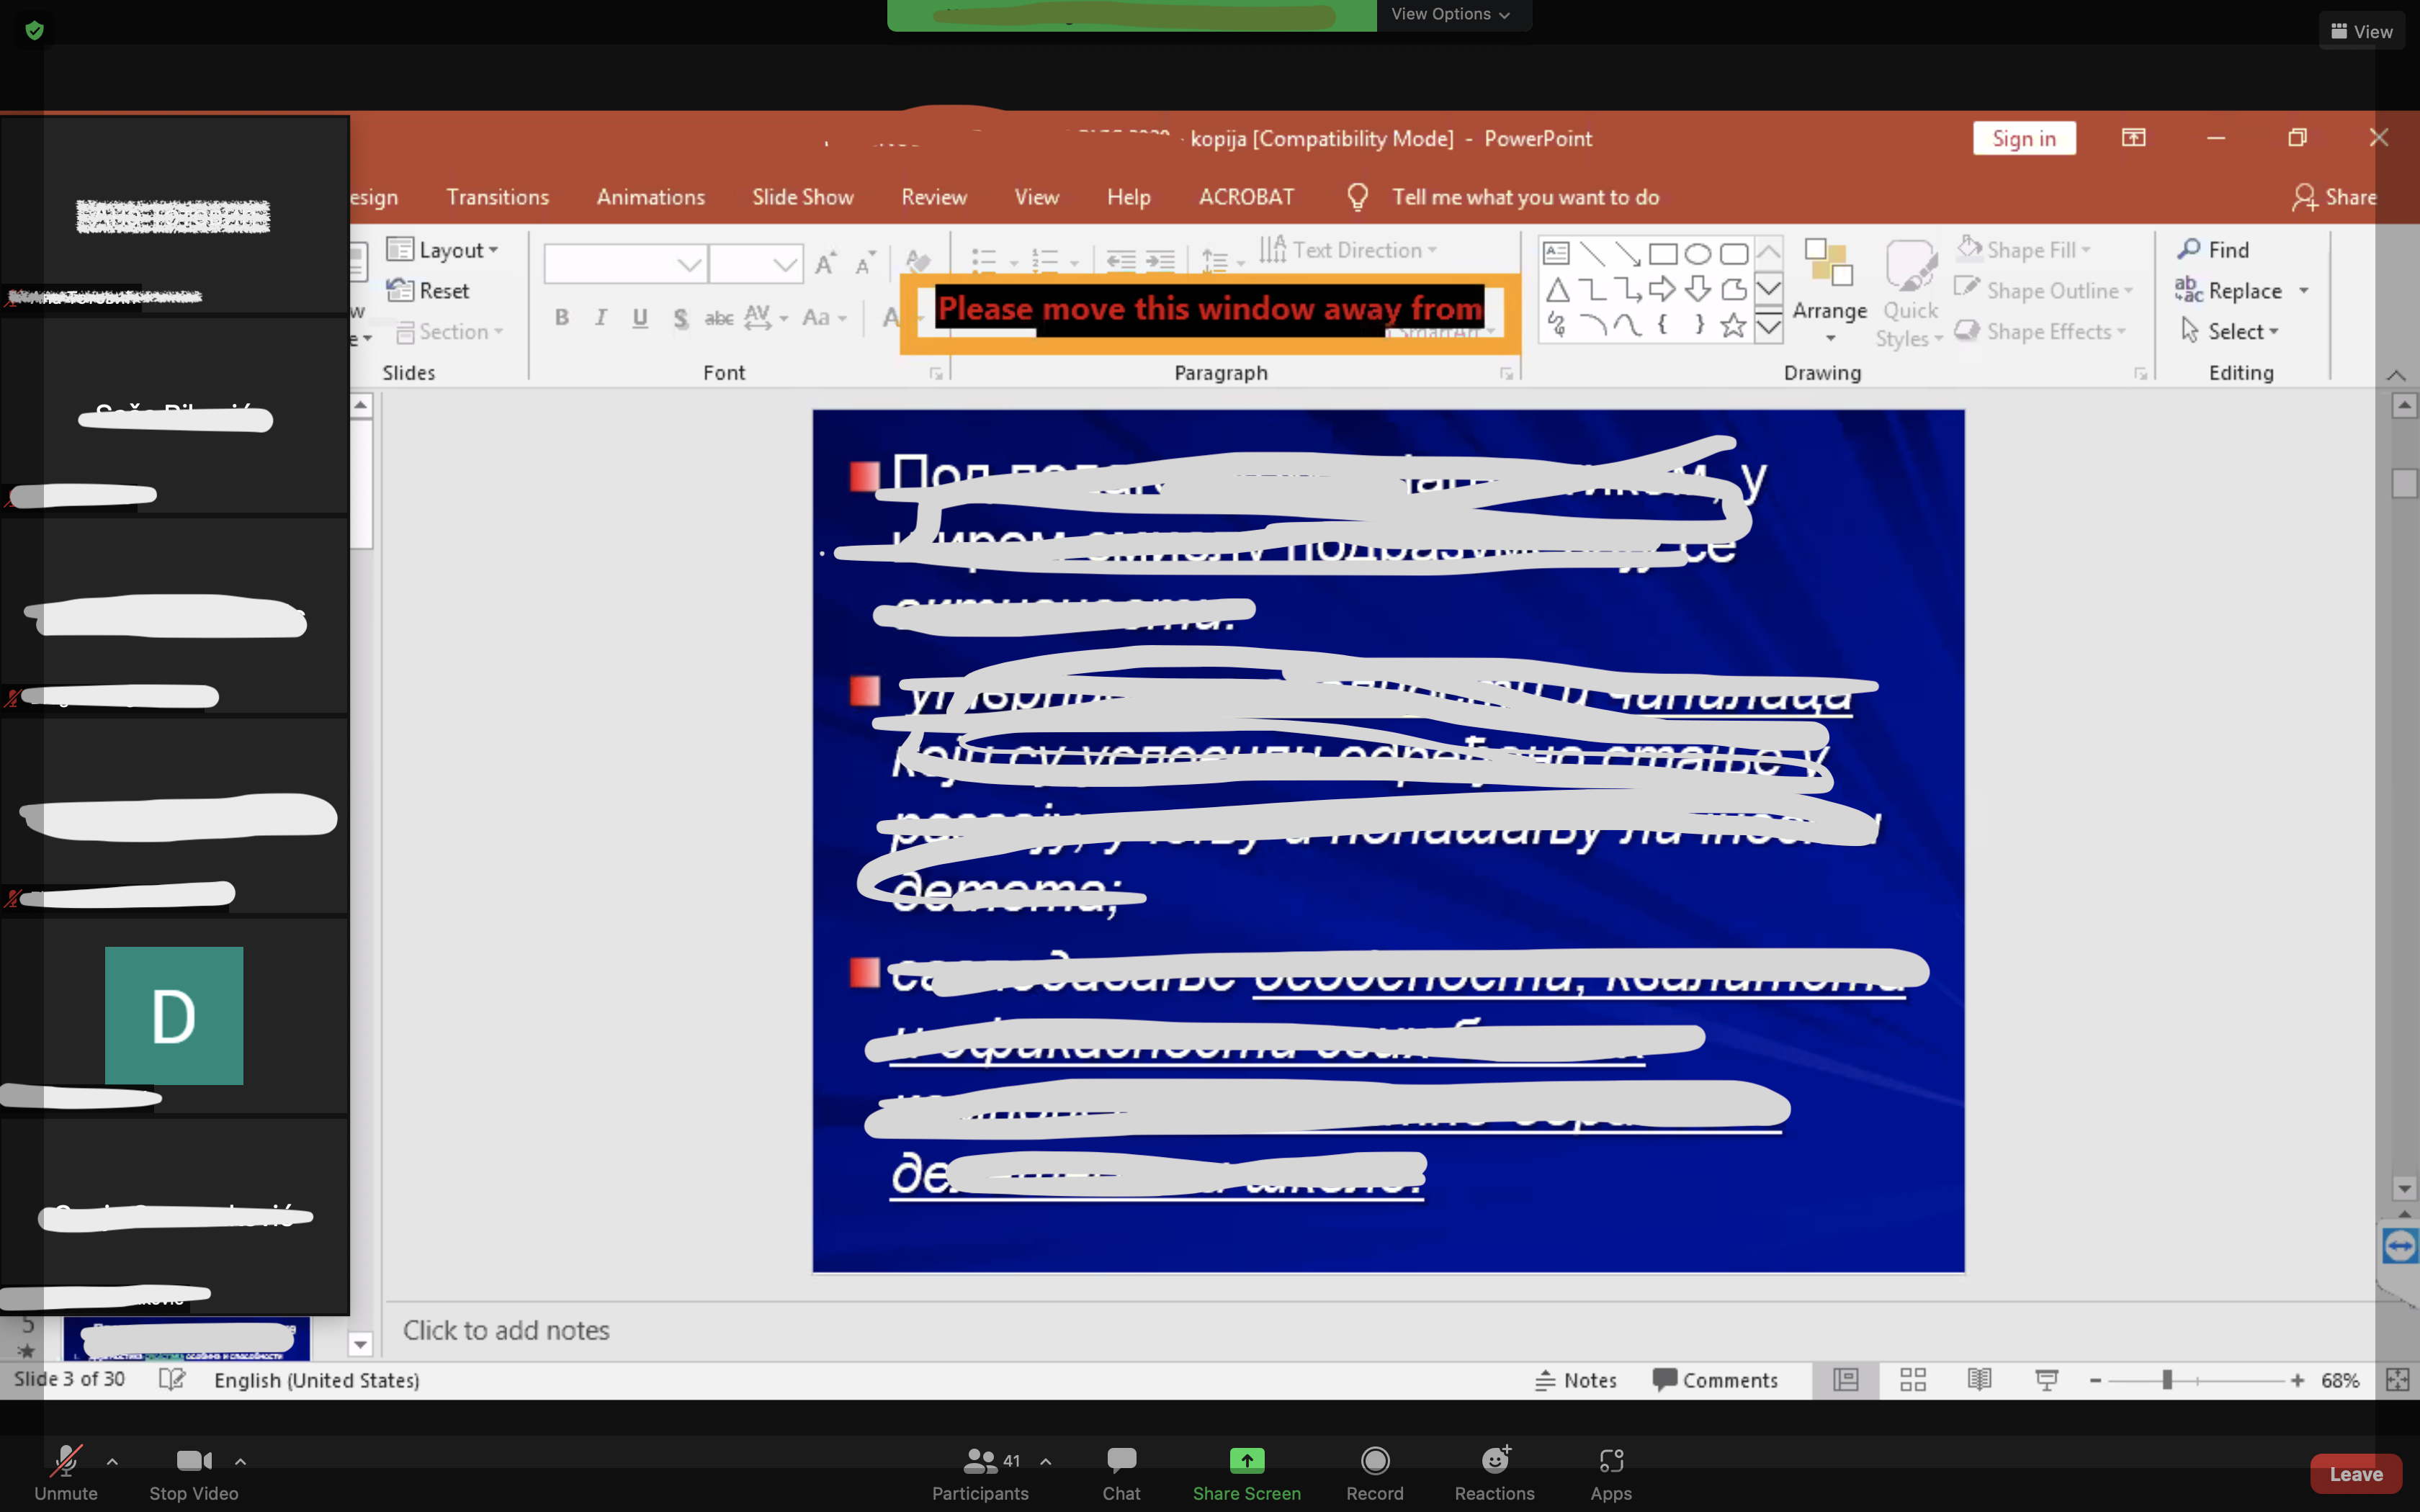Image resolution: width=2420 pixels, height=1512 pixels.
Task: Toggle Strikethrough formatting
Action: (x=719, y=317)
